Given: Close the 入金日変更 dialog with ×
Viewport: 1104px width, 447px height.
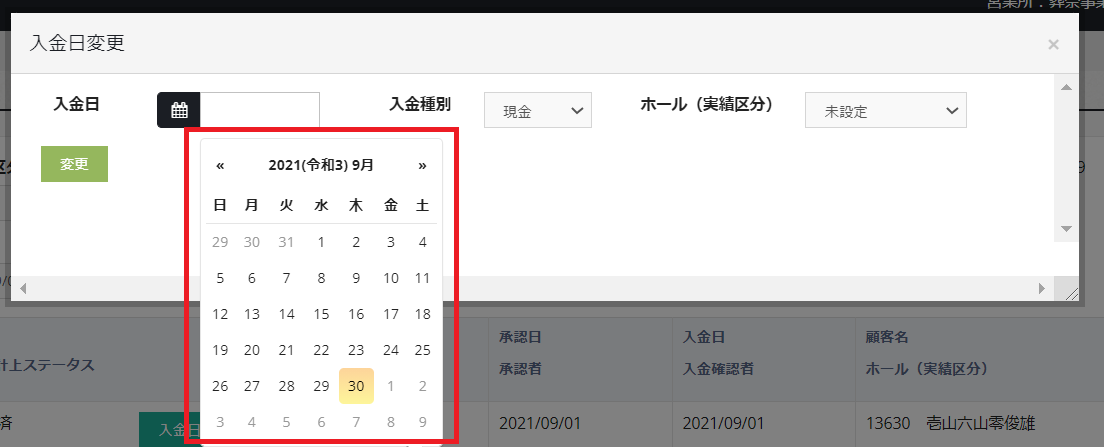Looking at the screenshot, I should click(1052, 44).
